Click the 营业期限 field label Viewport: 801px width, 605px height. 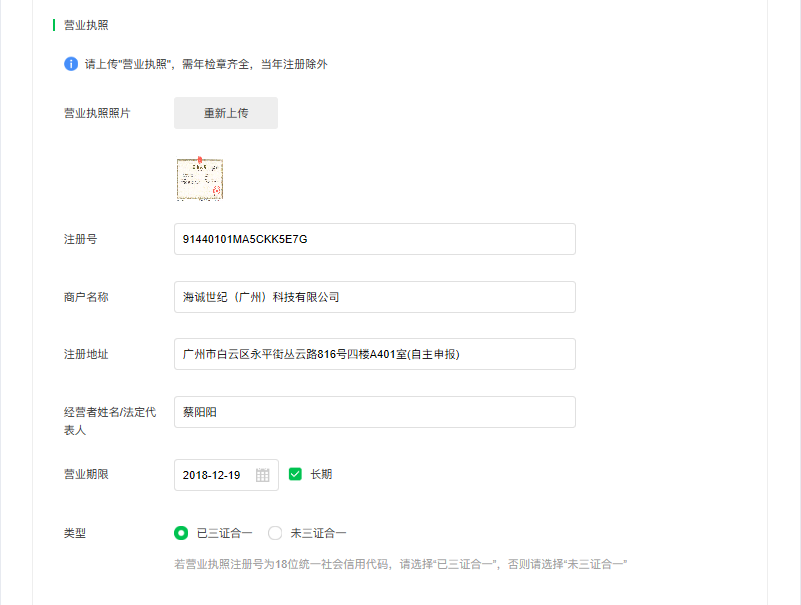tap(86, 474)
